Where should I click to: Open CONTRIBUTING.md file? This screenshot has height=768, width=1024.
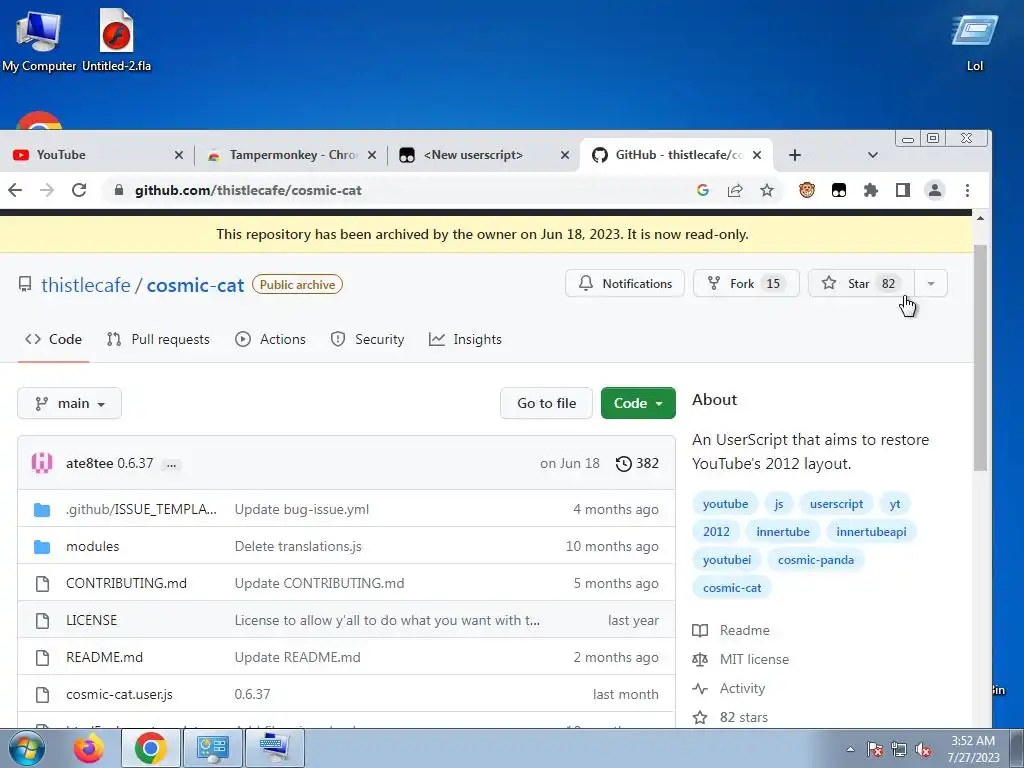pos(126,583)
